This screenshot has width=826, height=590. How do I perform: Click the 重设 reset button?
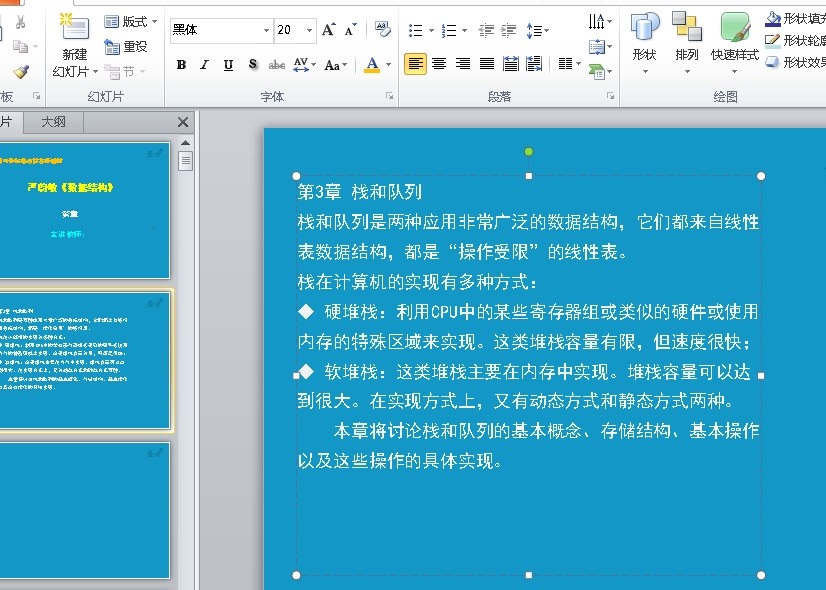point(126,46)
